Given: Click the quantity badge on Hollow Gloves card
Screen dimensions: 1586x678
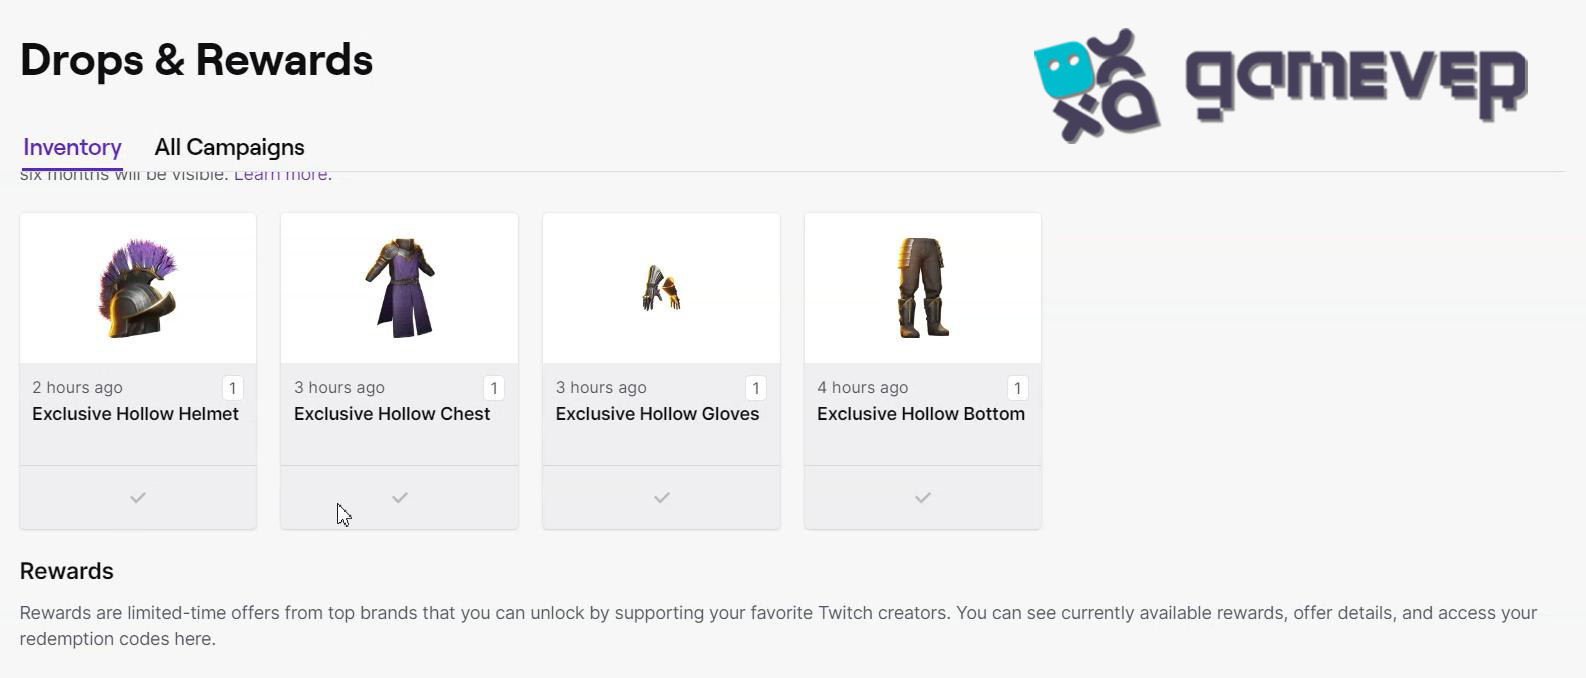Looking at the screenshot, I should pyautogui.click(x=756, y=388).
